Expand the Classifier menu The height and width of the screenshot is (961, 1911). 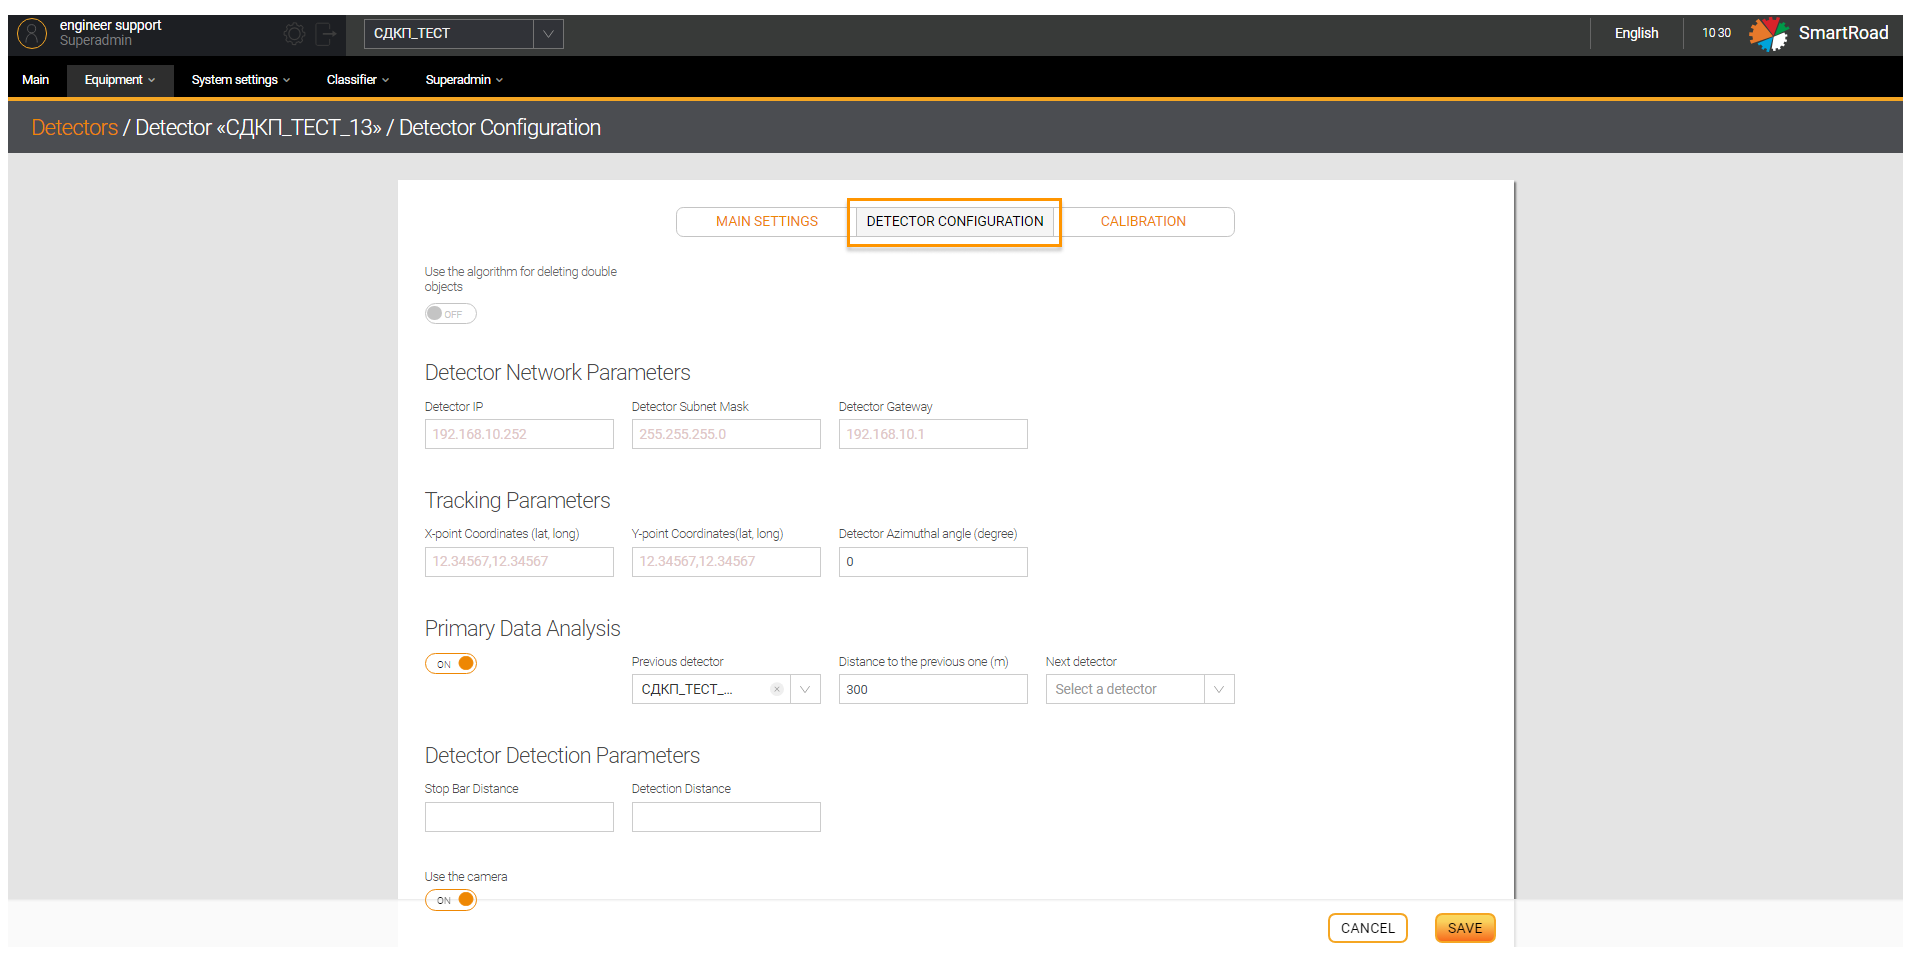(357, 80)
